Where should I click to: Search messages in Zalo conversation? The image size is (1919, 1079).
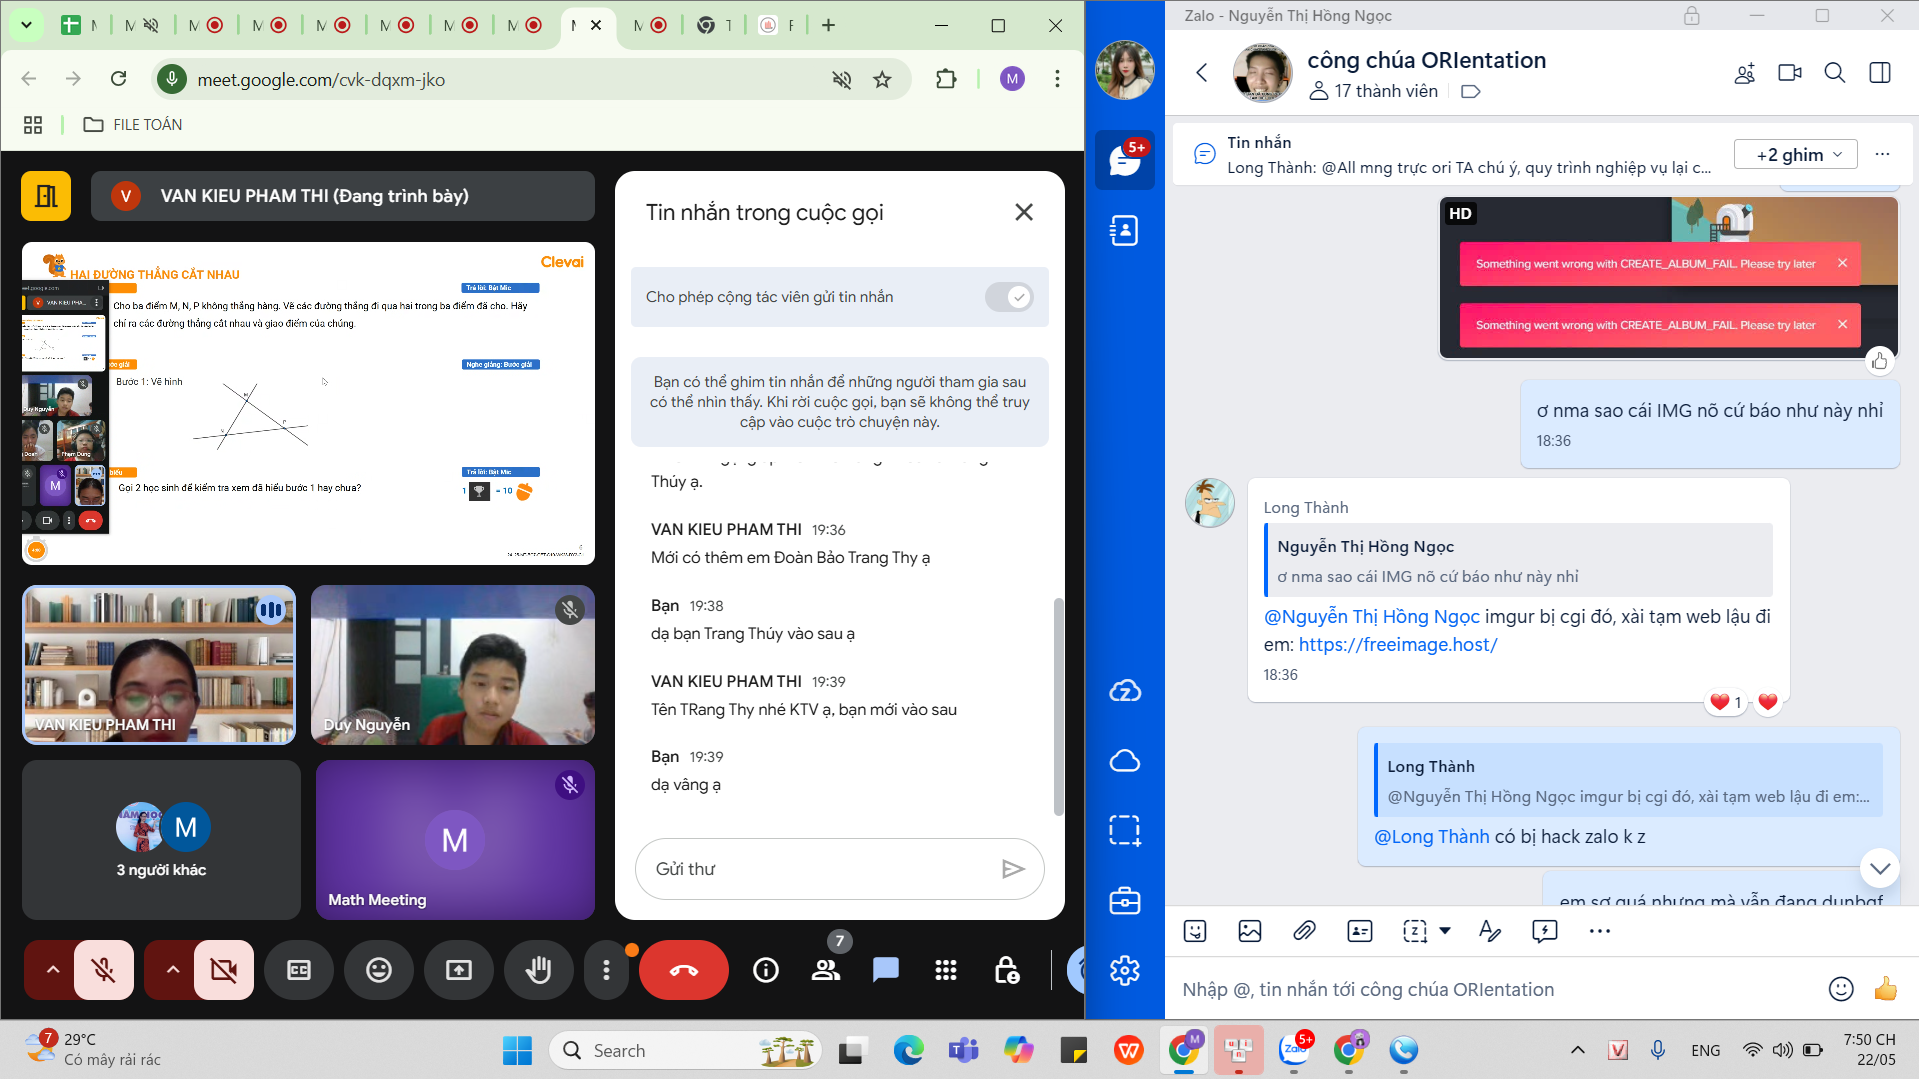[1835, 72]
